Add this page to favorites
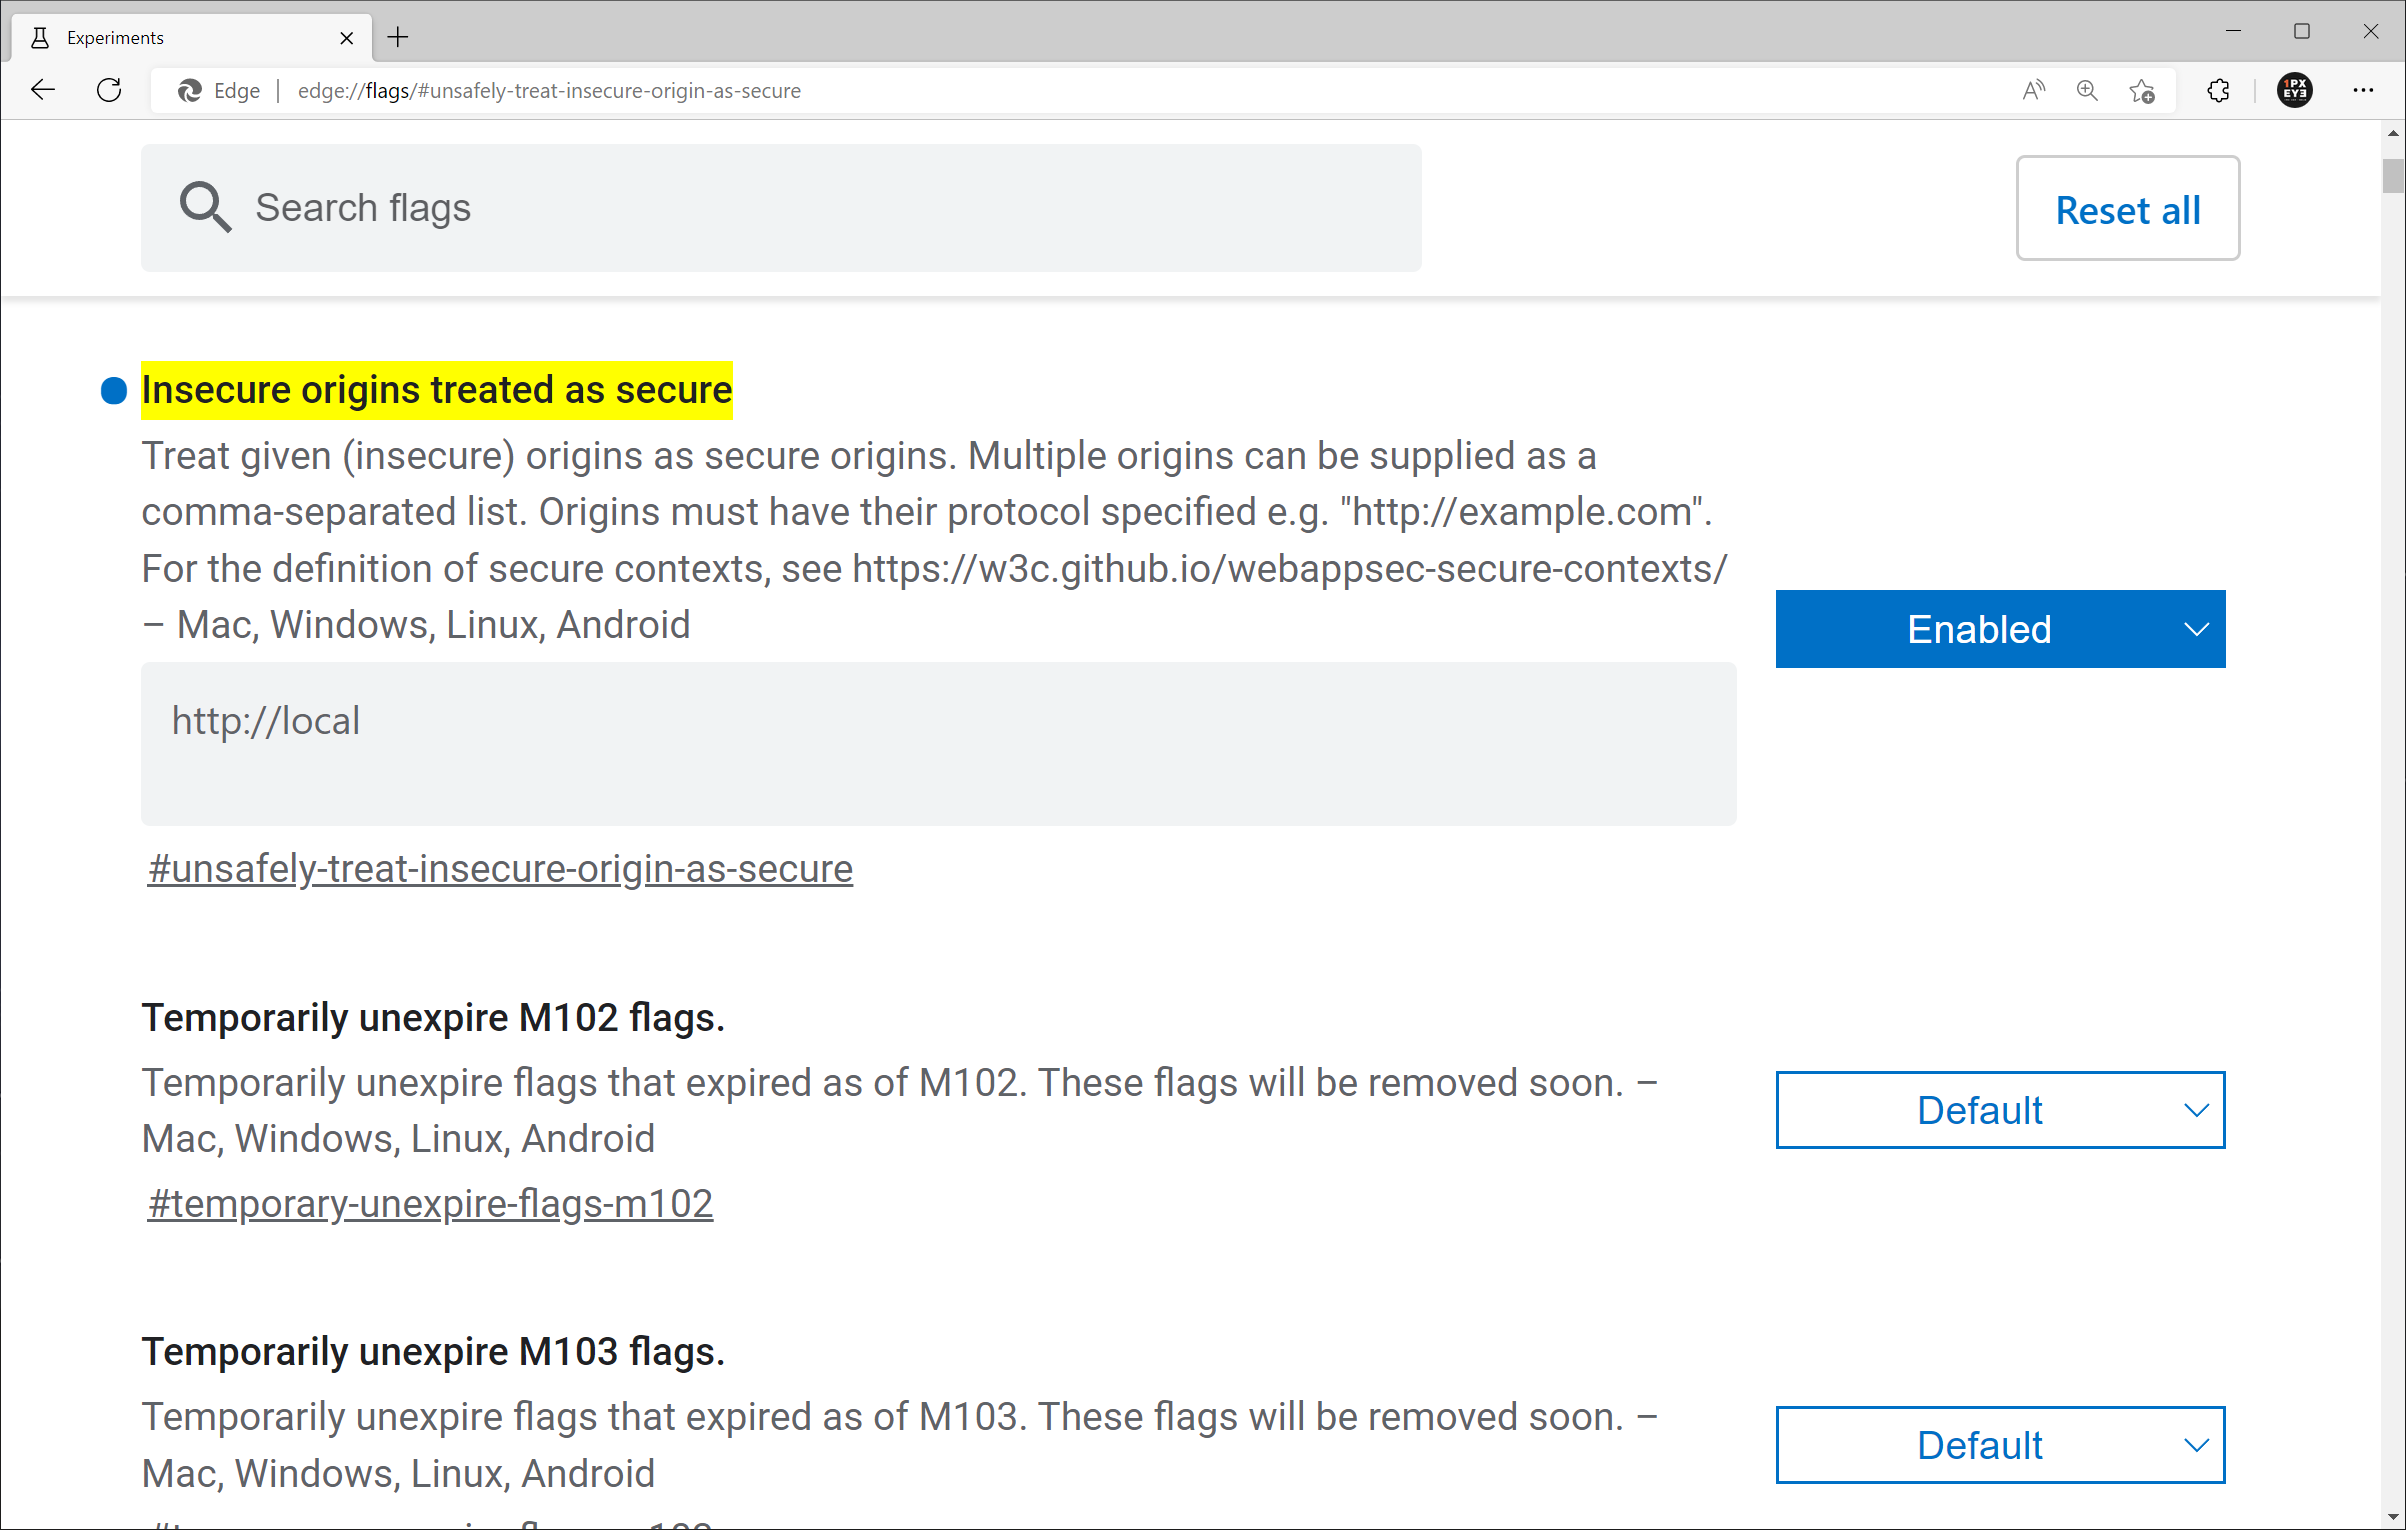Viewport: 2406px width, 1530px height. tap(2142, 91)
